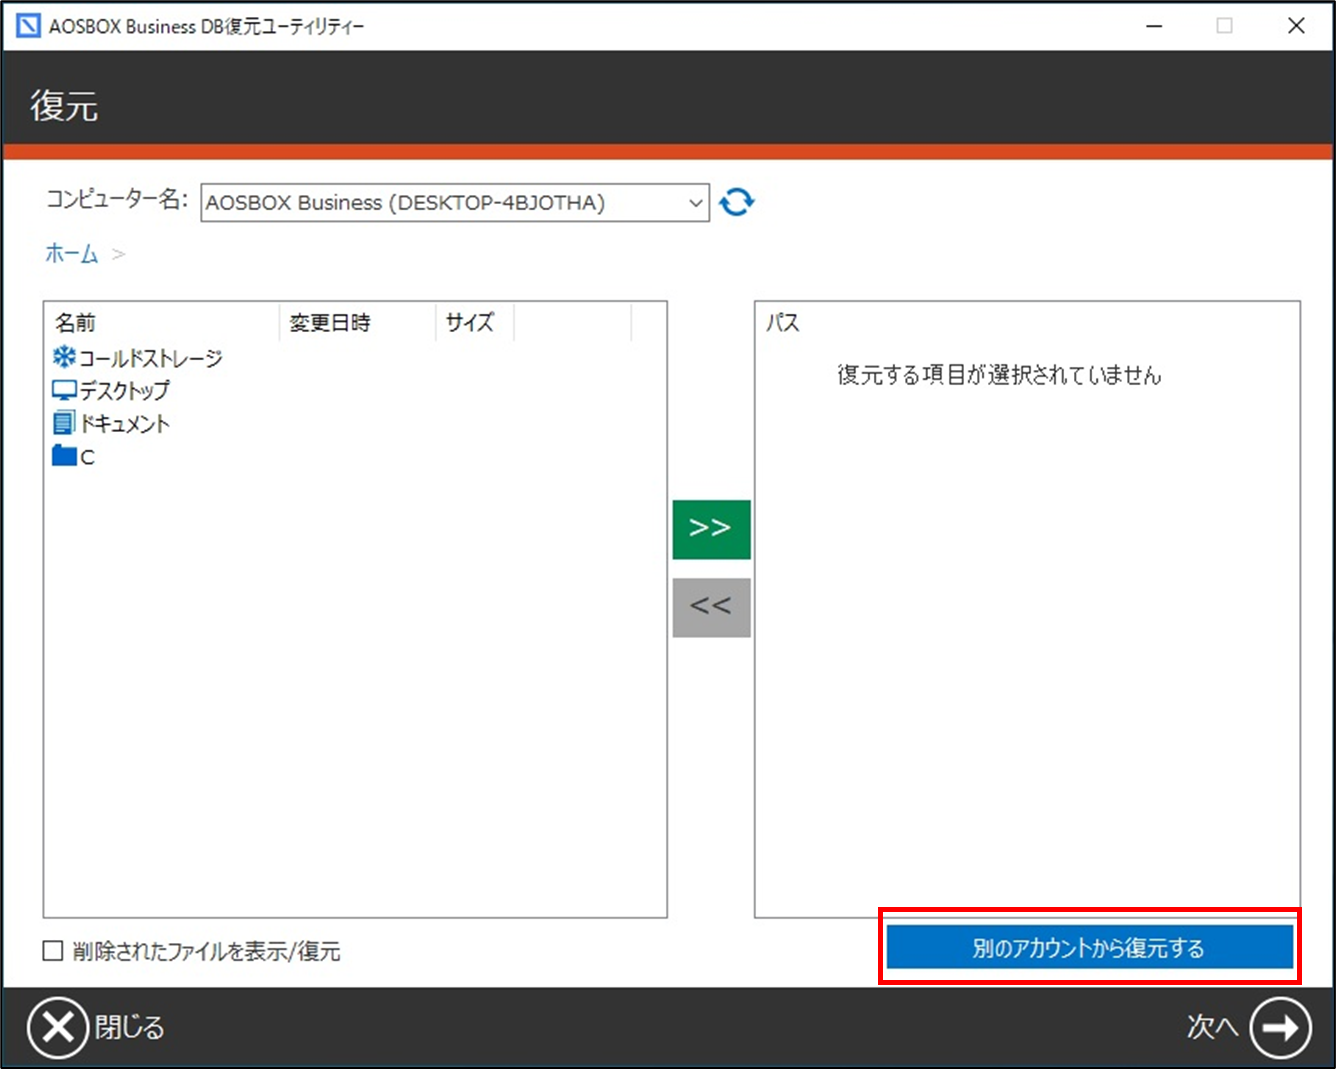1336x1069 pixels.
Task: Select the ドキュメント row label
Action: coord(125,424)
